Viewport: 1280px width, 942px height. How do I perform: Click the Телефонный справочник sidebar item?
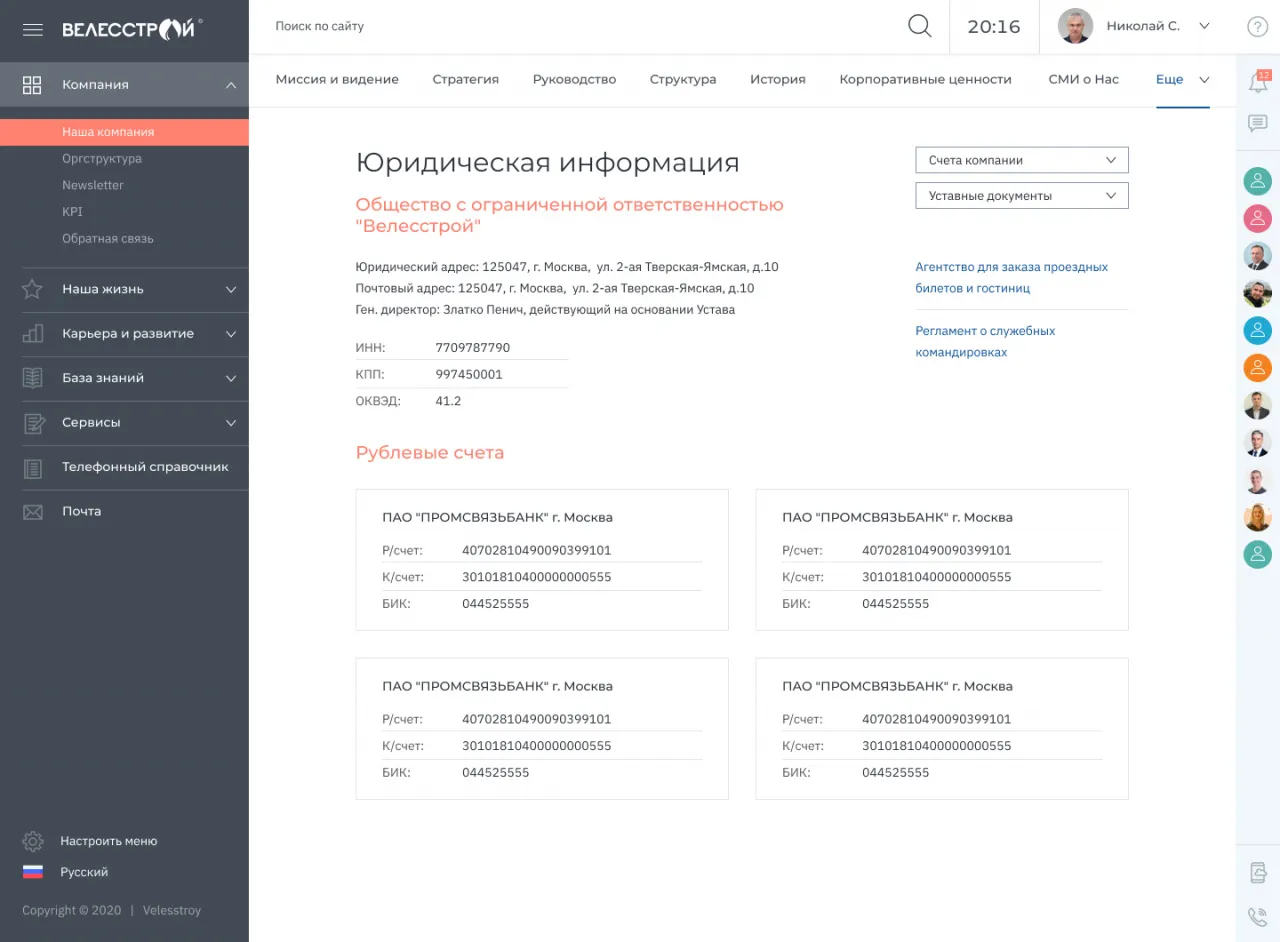[x=145, y=467]
